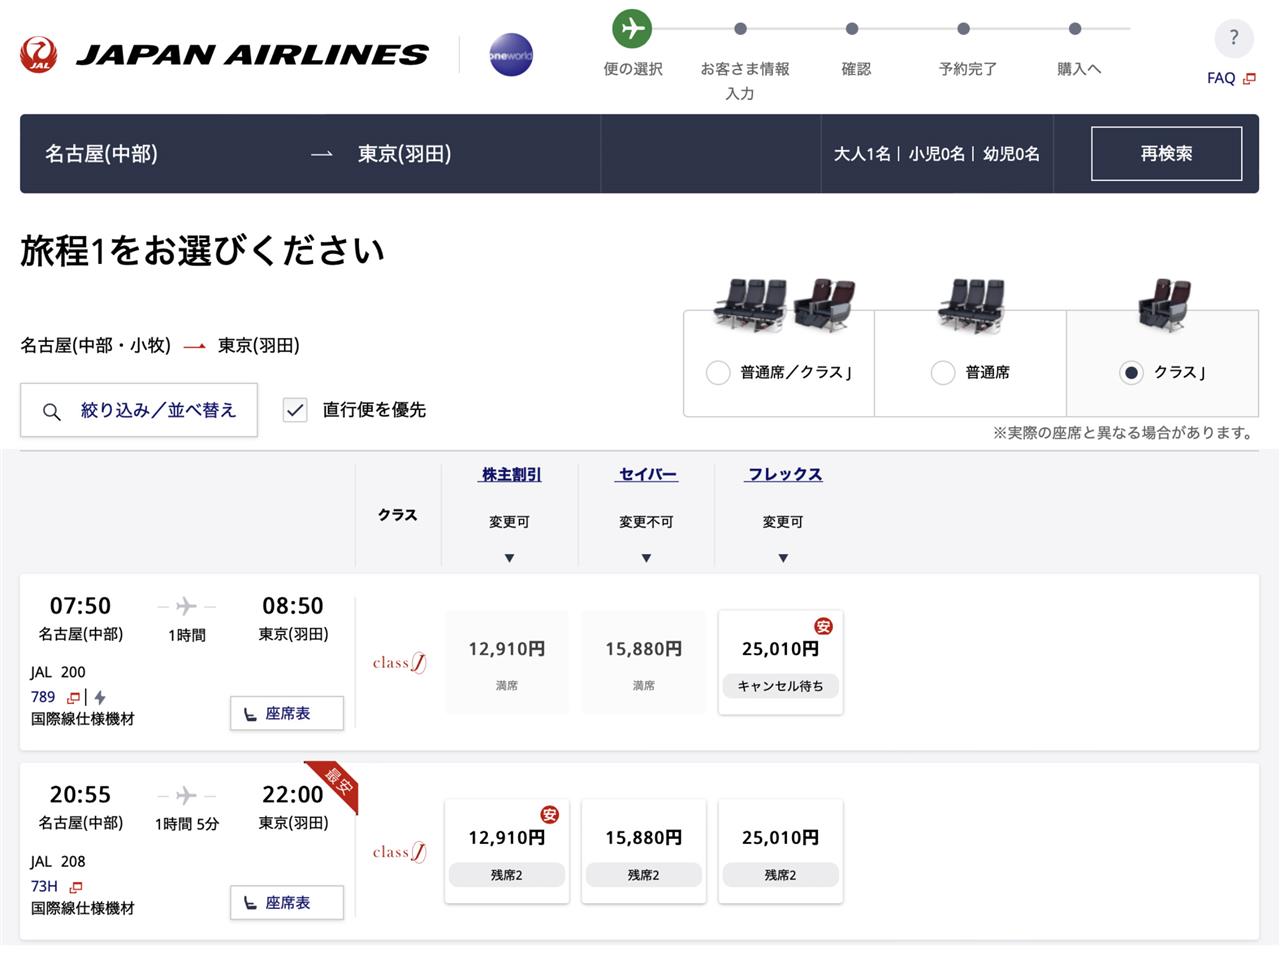1280x955 pixels.
Task: Open external link icon beside FAQ
Action: (x=1249, y=78)
